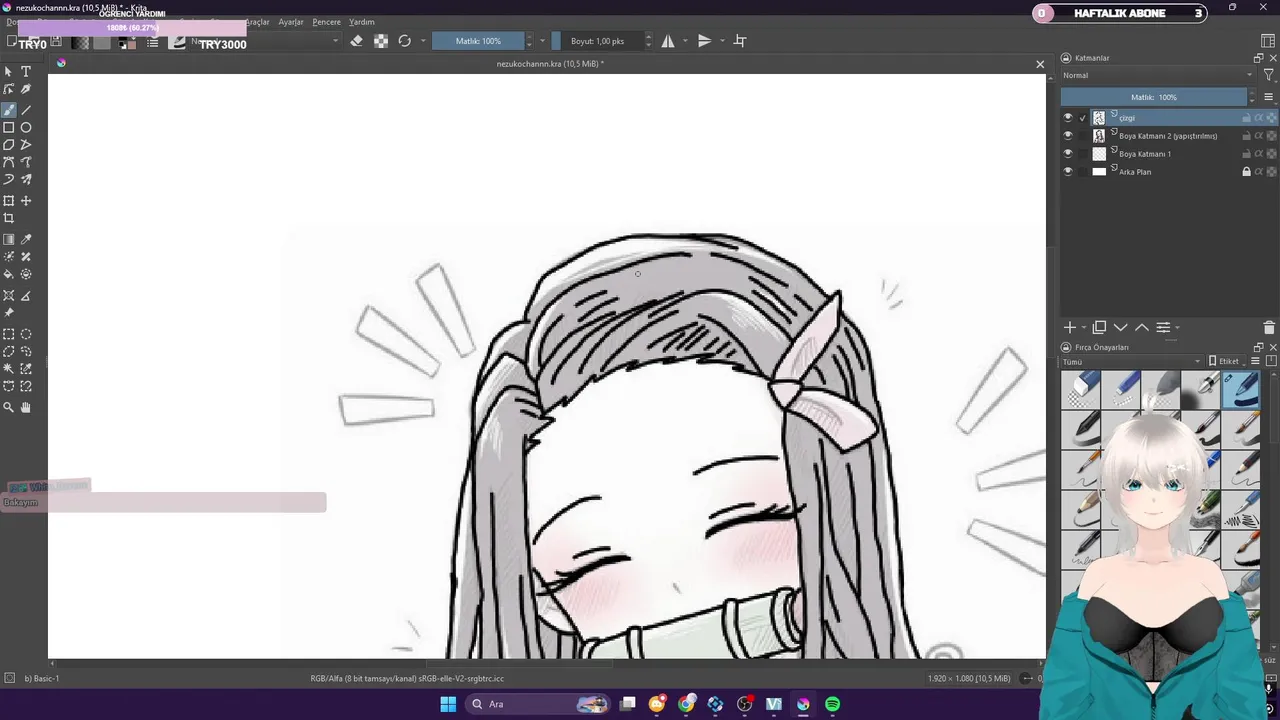
Task: Select the Color Sampler eyedropper tool
Action: point(26,240)
